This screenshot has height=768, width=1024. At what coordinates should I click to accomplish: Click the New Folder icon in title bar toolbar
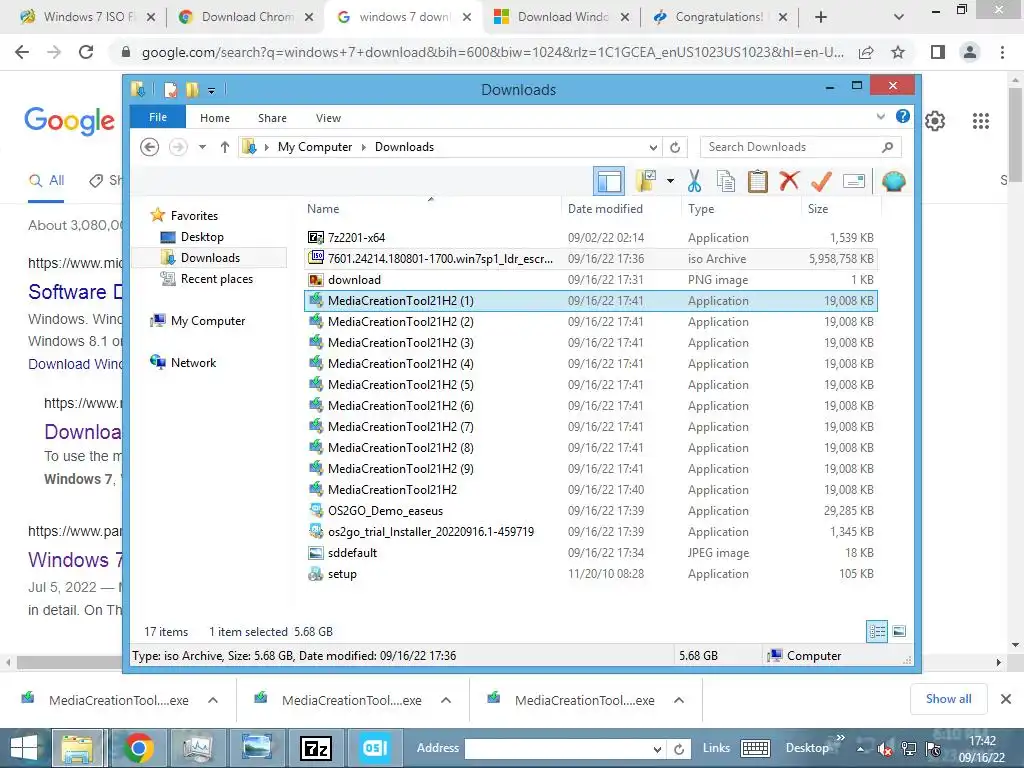[192, 89]
